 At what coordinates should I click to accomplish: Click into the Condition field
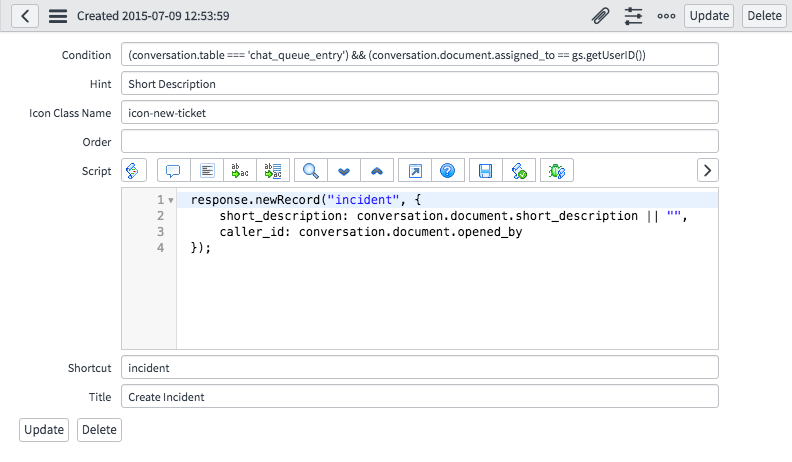click(420, 55)
